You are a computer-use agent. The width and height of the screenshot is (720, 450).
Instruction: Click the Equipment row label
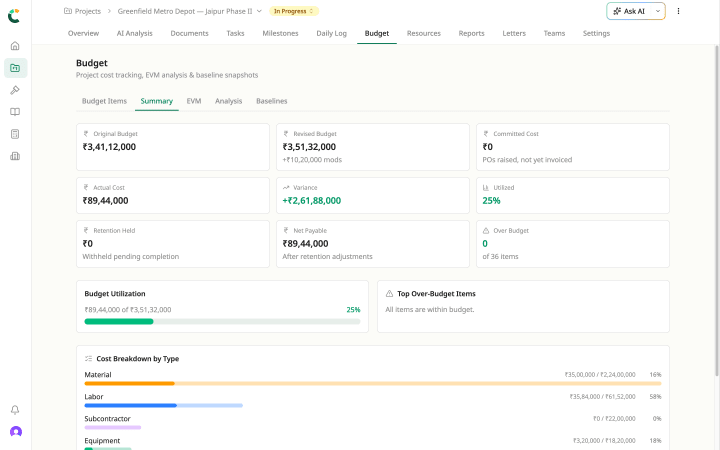(102, 441)
